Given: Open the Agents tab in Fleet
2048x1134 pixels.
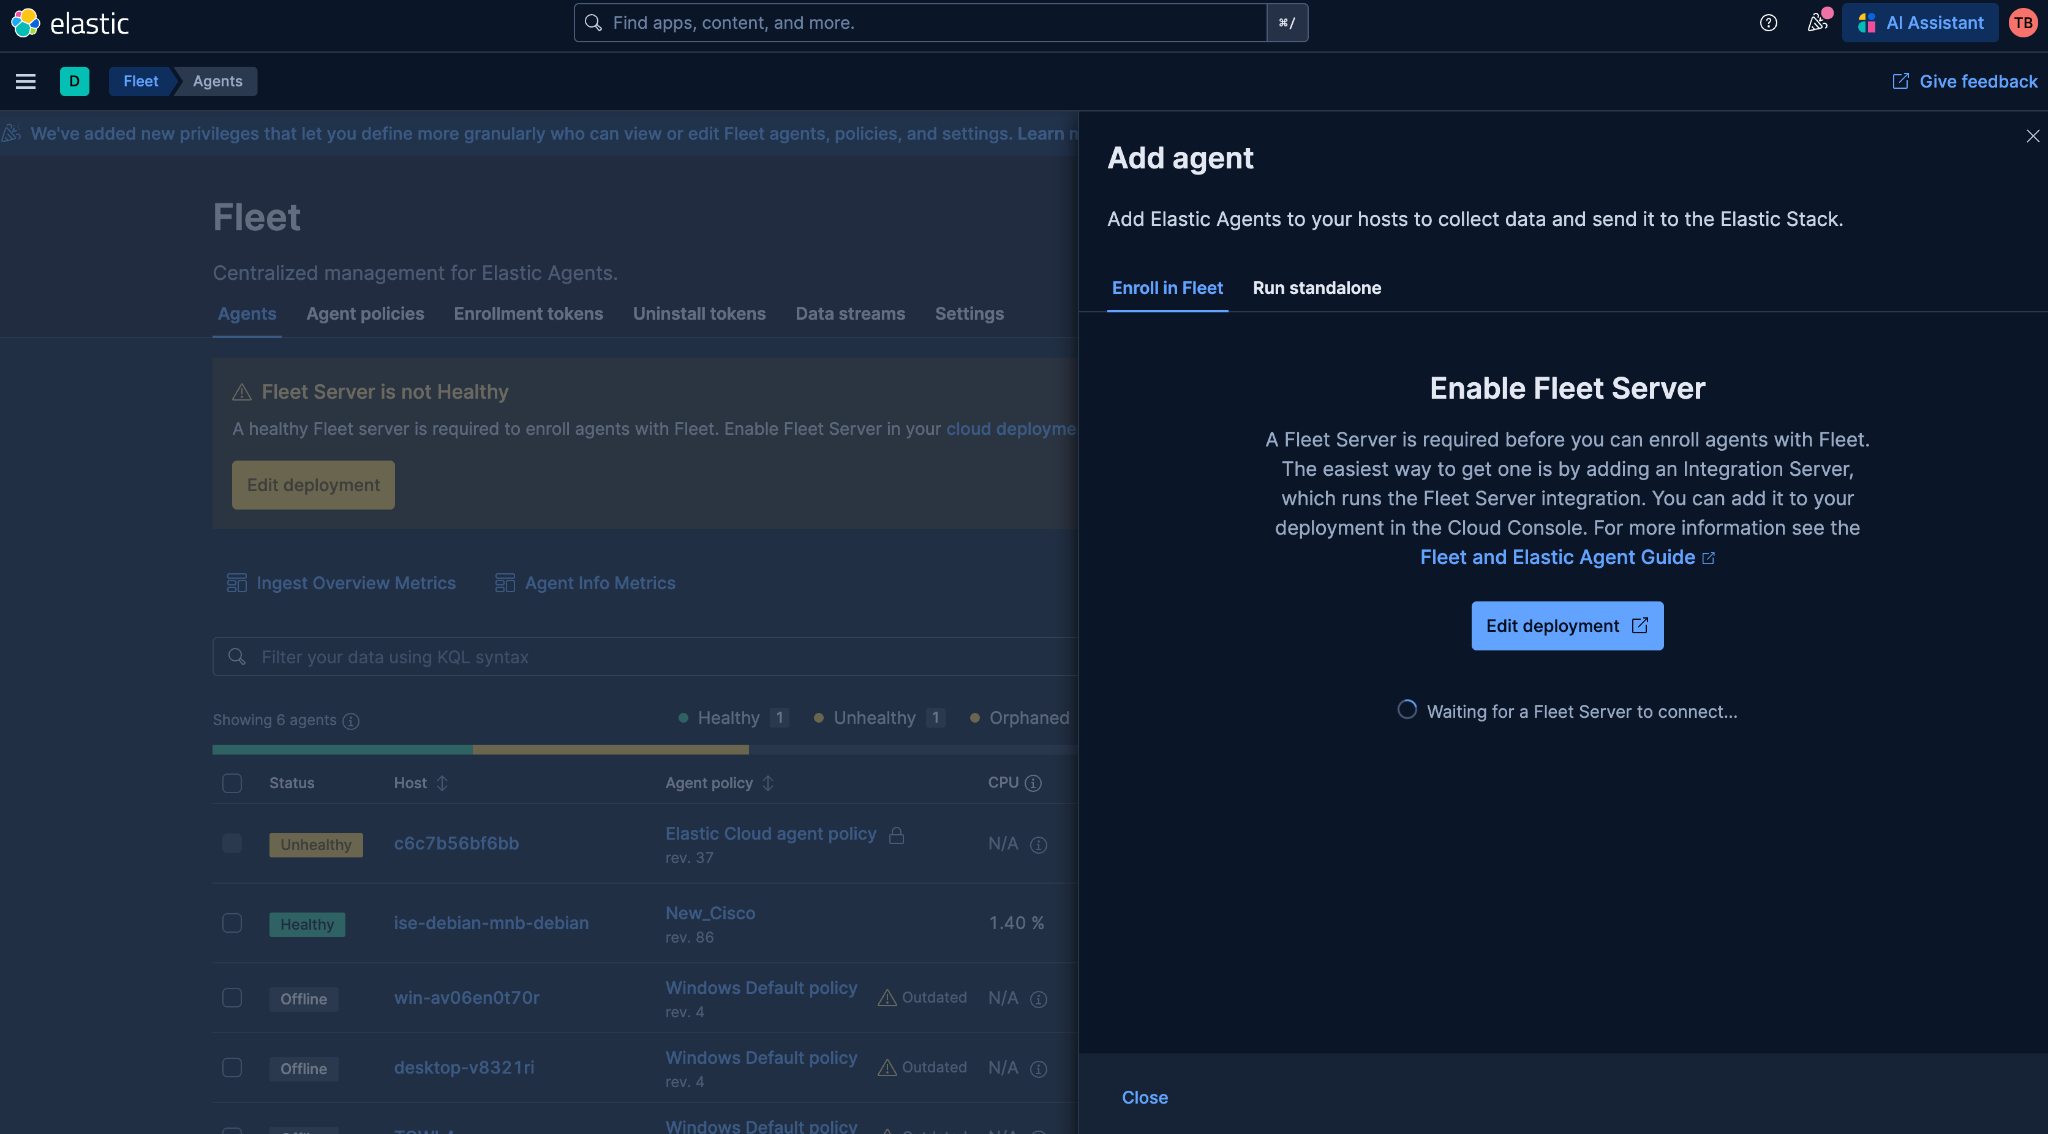Looking at the screenshot, I should pos(247,314).
